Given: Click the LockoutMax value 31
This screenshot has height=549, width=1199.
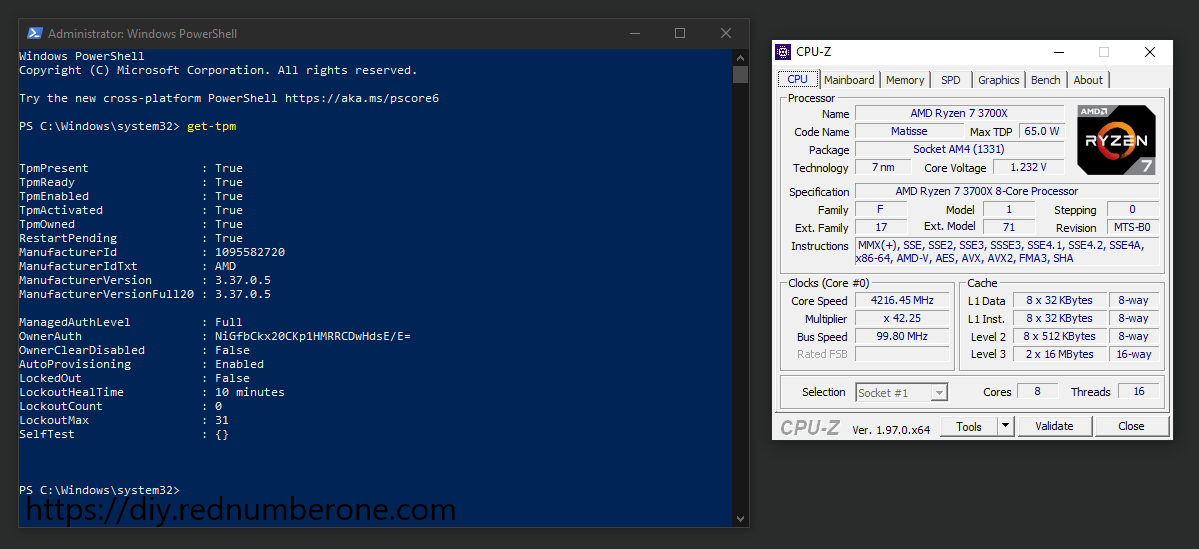Looking at the screenshot, I should [x=222, y=420].
